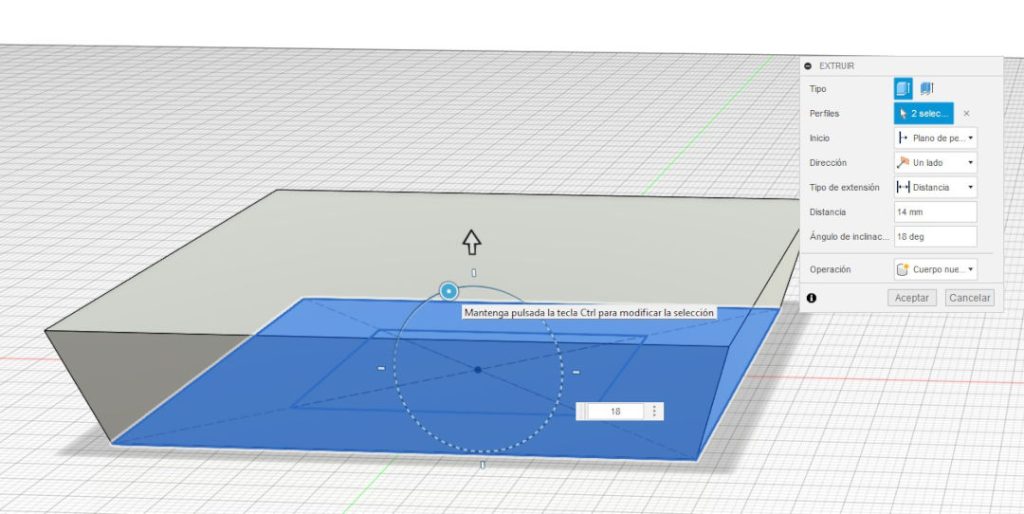Open the options menu beside the 18 input
This screenshot has height=514, width=1024.
click(x=655, y=411)
